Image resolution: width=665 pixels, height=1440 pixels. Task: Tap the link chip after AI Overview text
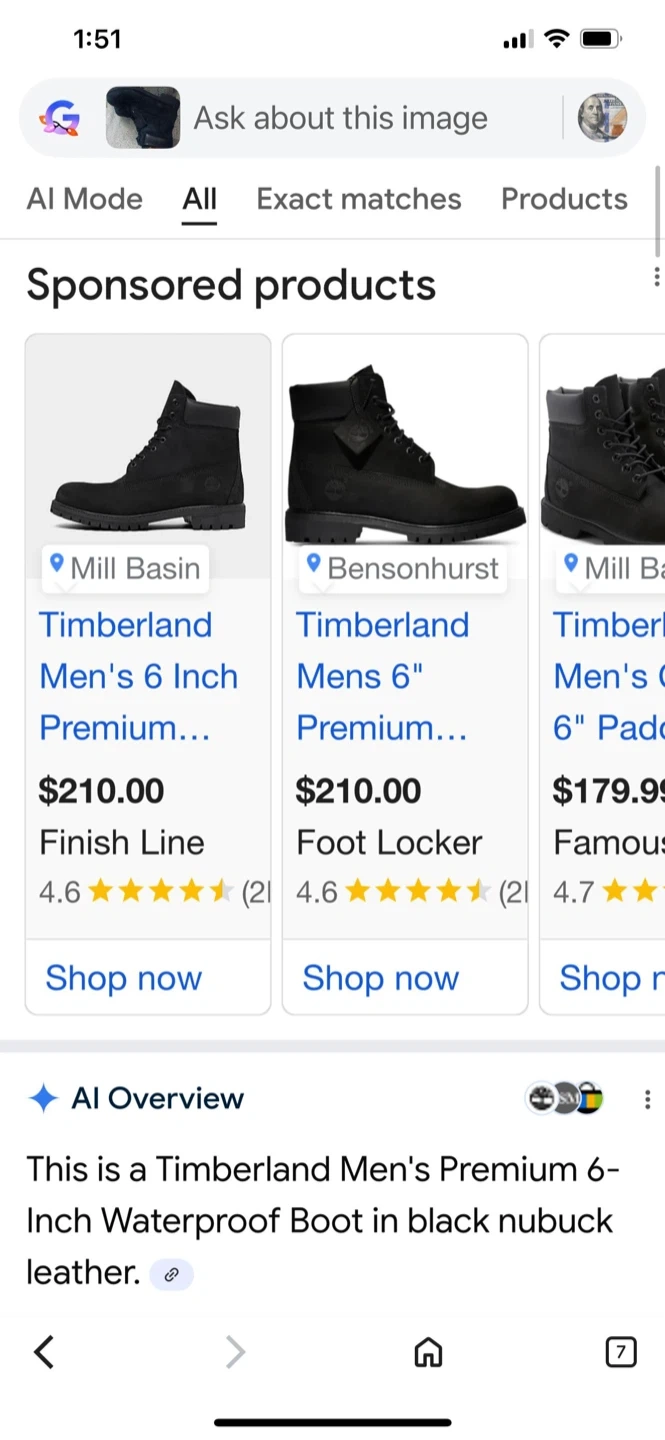click(171, 1275)
